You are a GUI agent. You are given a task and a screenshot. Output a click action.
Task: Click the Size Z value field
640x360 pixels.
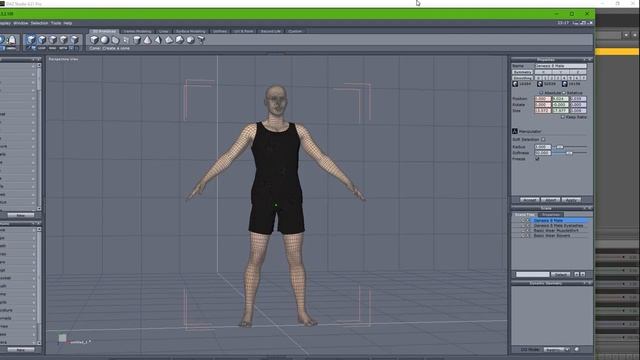pos(578,111)
